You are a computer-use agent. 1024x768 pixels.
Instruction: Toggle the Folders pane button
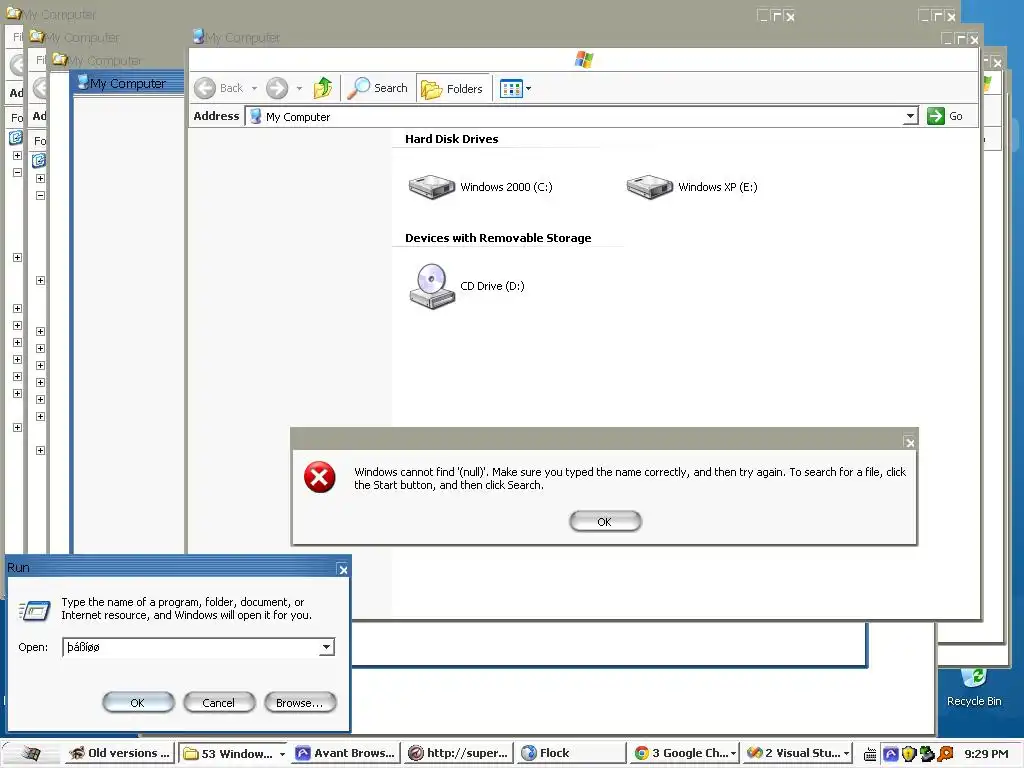click(x=452, y=88)
